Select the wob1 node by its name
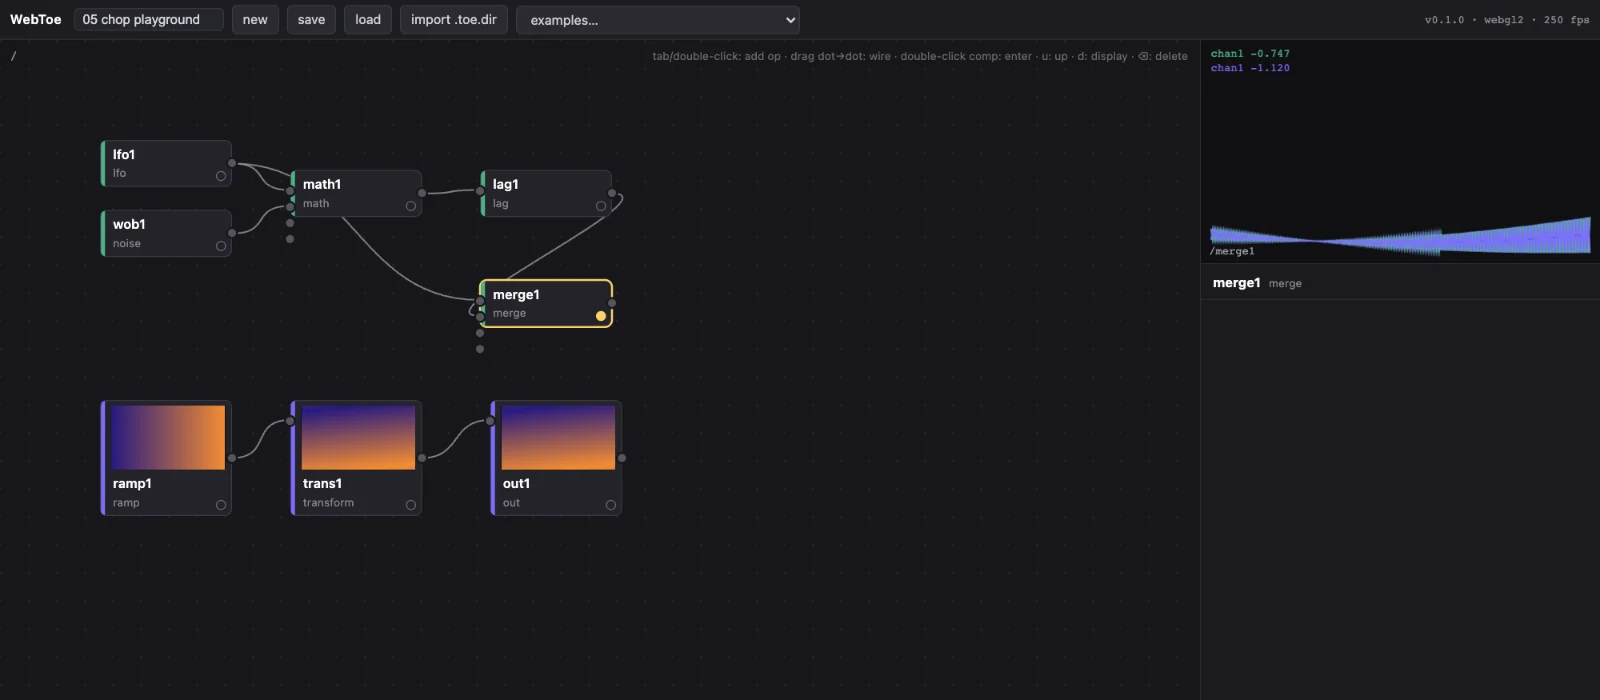This screenshot has width=1600, height=700. 129,225
